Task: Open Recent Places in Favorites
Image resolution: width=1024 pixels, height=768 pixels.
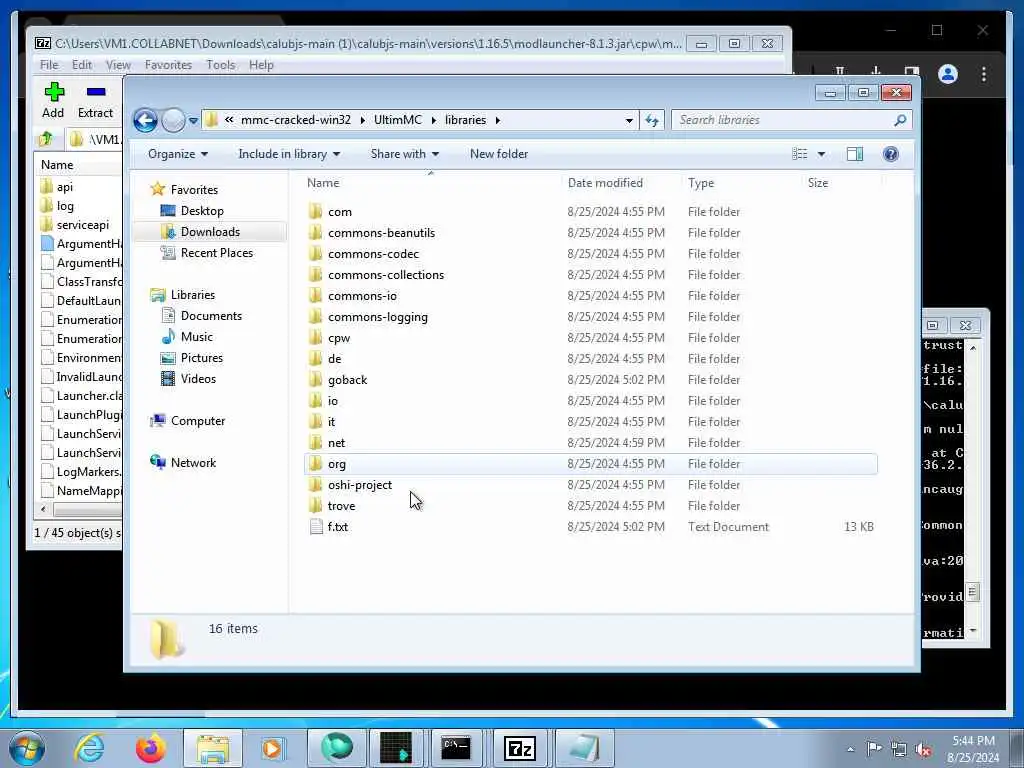Action: 216,253
